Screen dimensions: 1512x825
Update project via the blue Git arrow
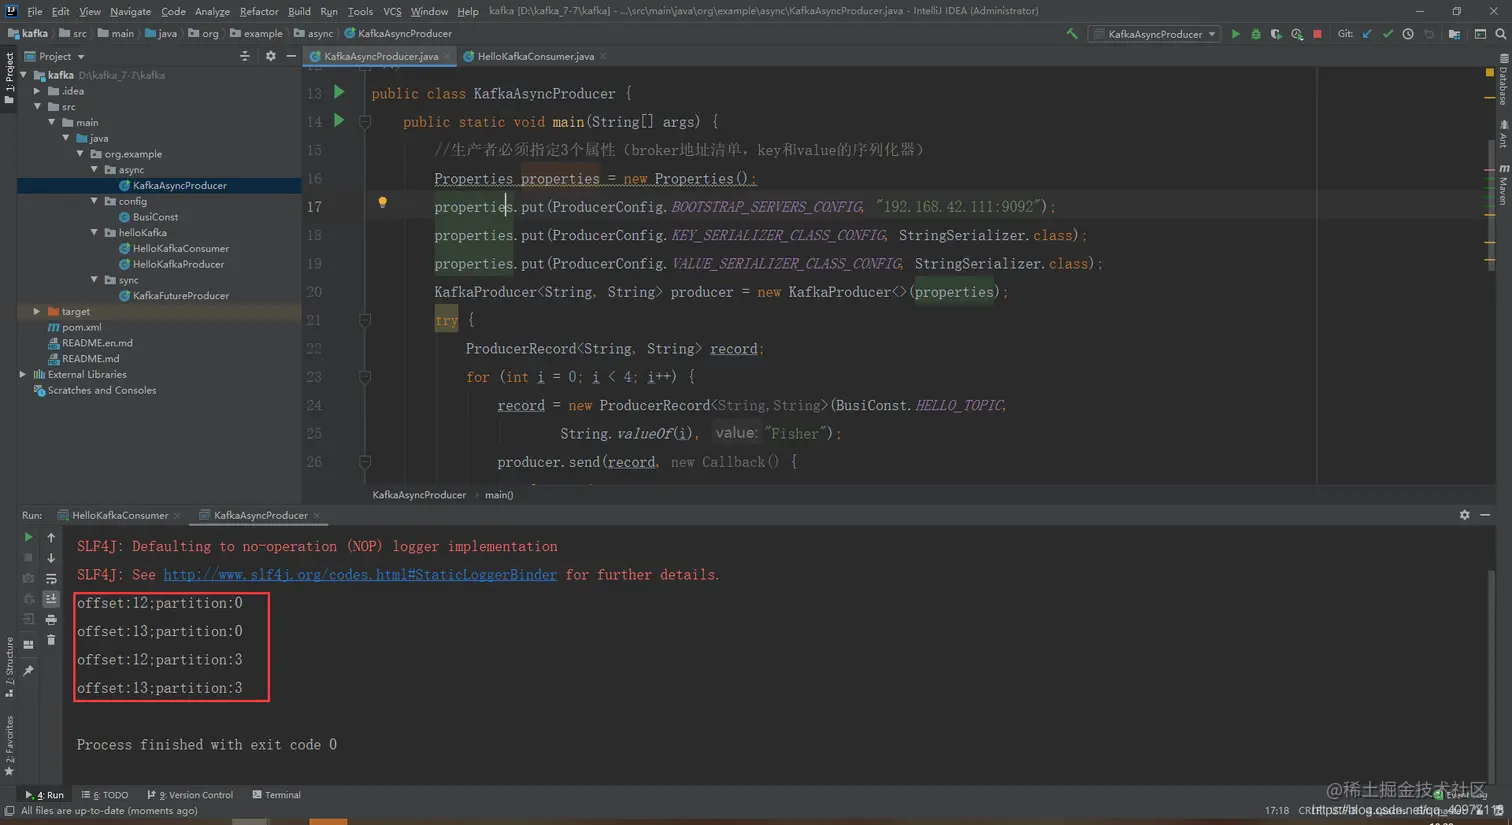pos(1367,34)
